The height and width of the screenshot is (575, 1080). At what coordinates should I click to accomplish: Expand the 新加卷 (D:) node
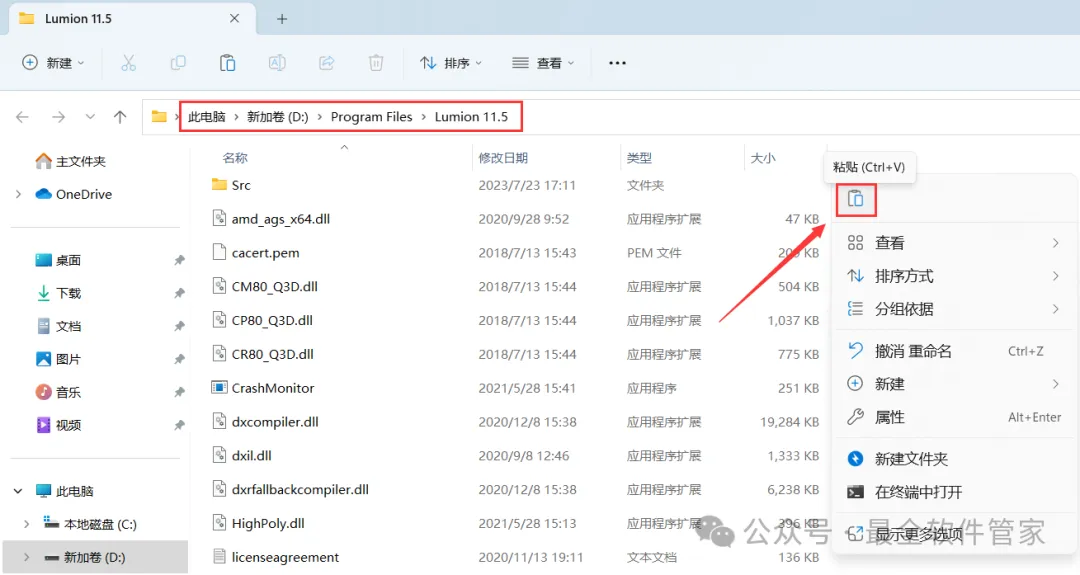(27, 557)
